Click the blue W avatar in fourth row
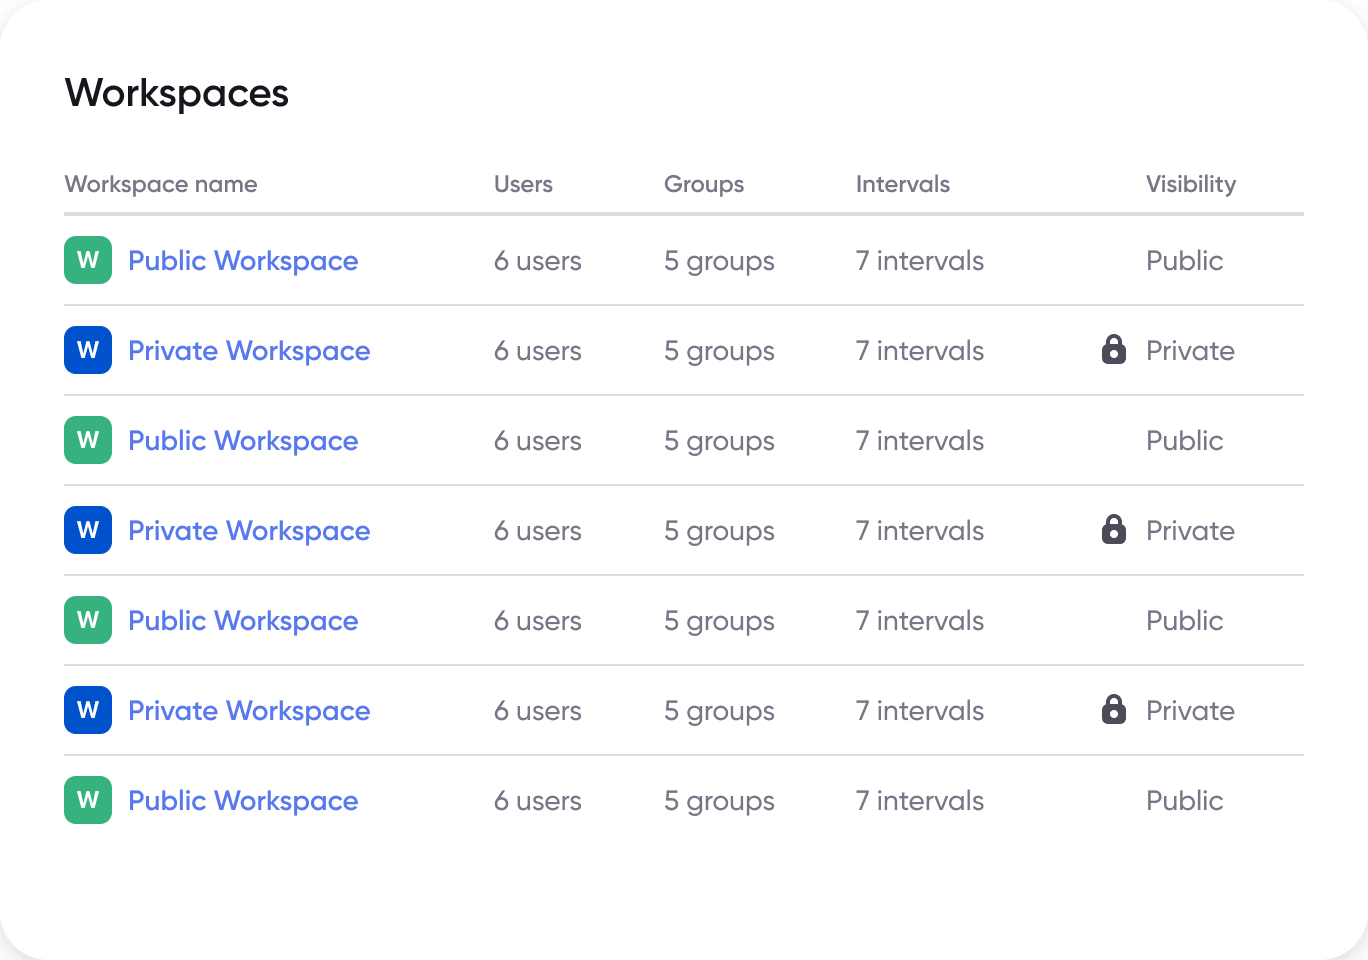The width and height of the screenshot is (1368, 960). coord(87,530)
